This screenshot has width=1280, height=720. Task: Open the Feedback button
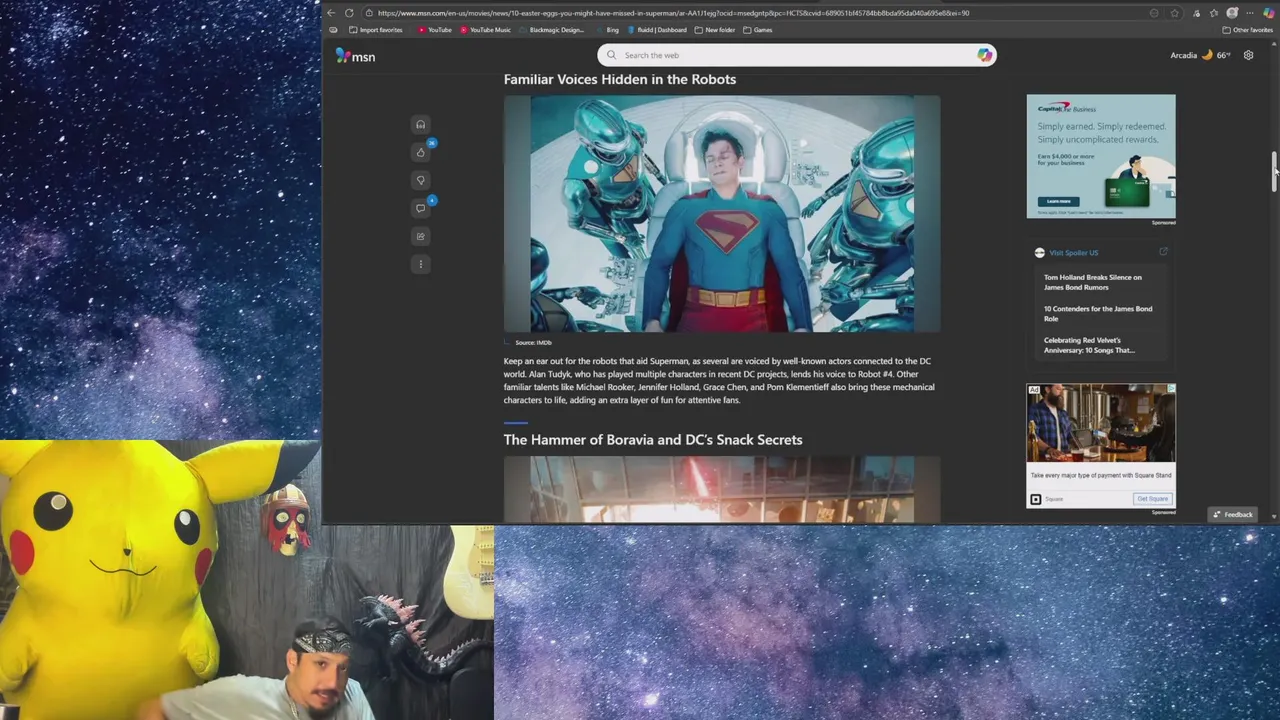coord(1233,515)
